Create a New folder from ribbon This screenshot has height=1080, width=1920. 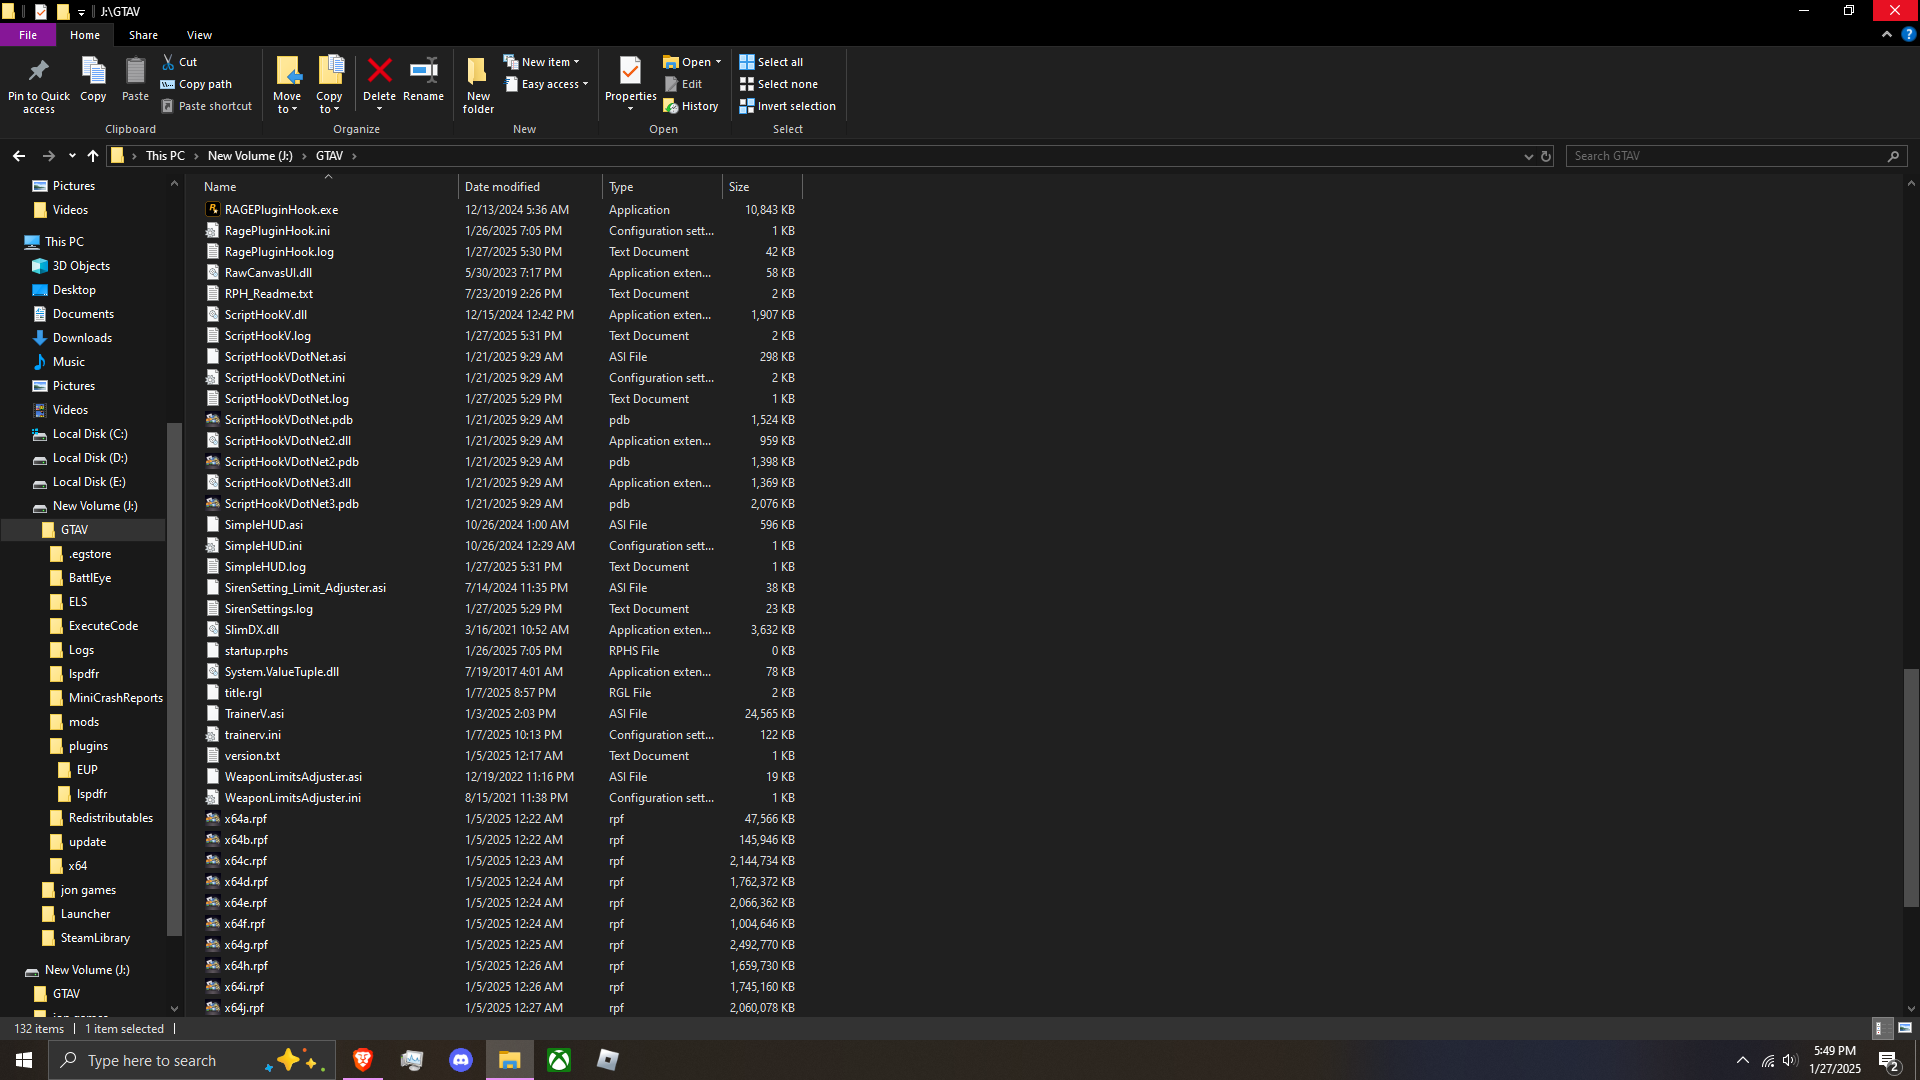click(478, 84)
